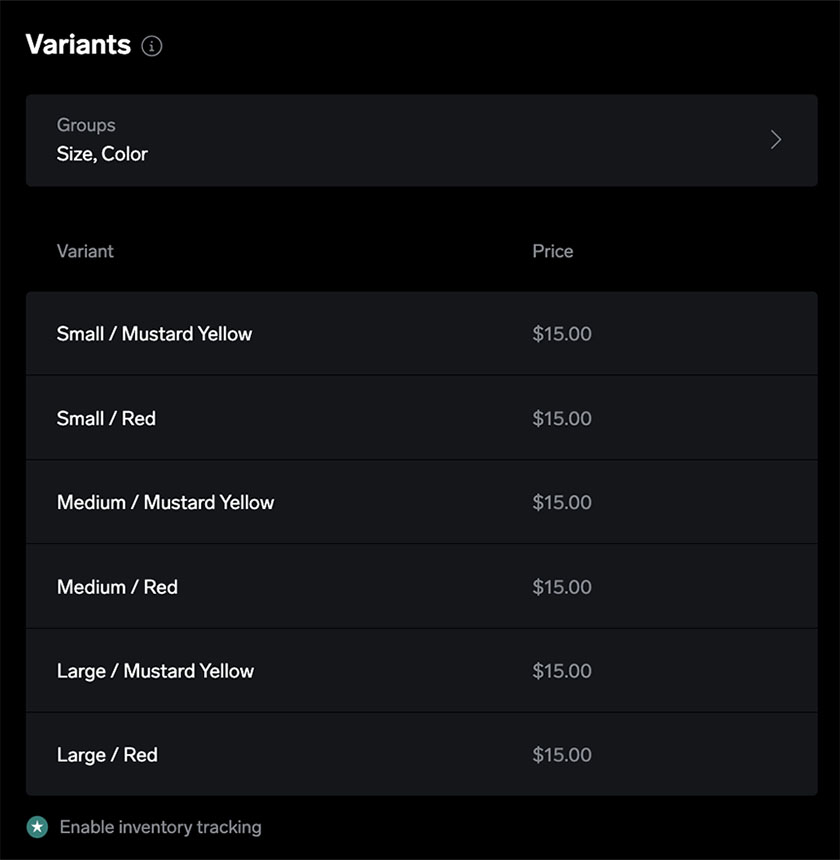Choose the Large / Mustard Yellow variant
This screenshot has width=840, height=860.
[422, 671]
